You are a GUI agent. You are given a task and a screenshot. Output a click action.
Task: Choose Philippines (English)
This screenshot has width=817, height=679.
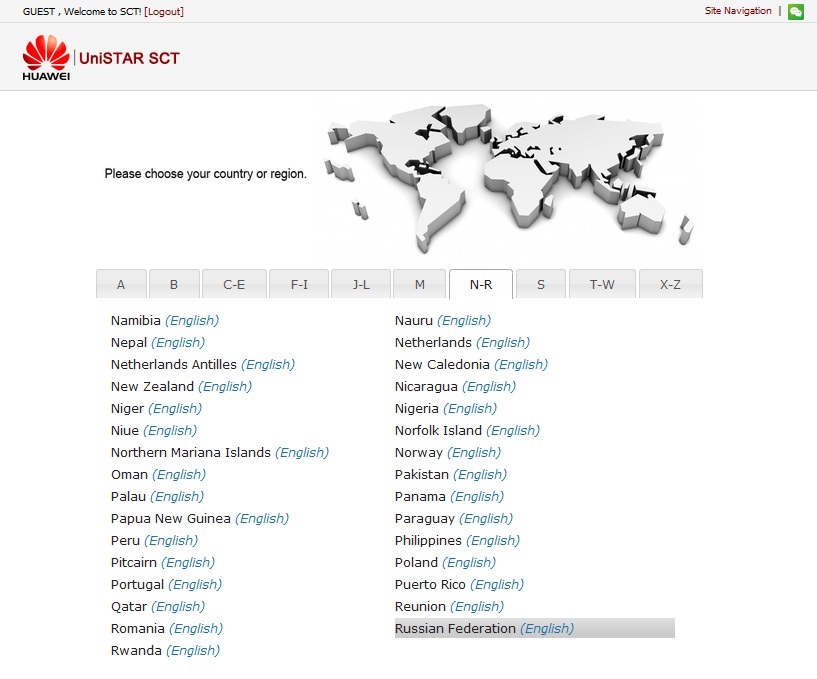(x=457, y=540)
